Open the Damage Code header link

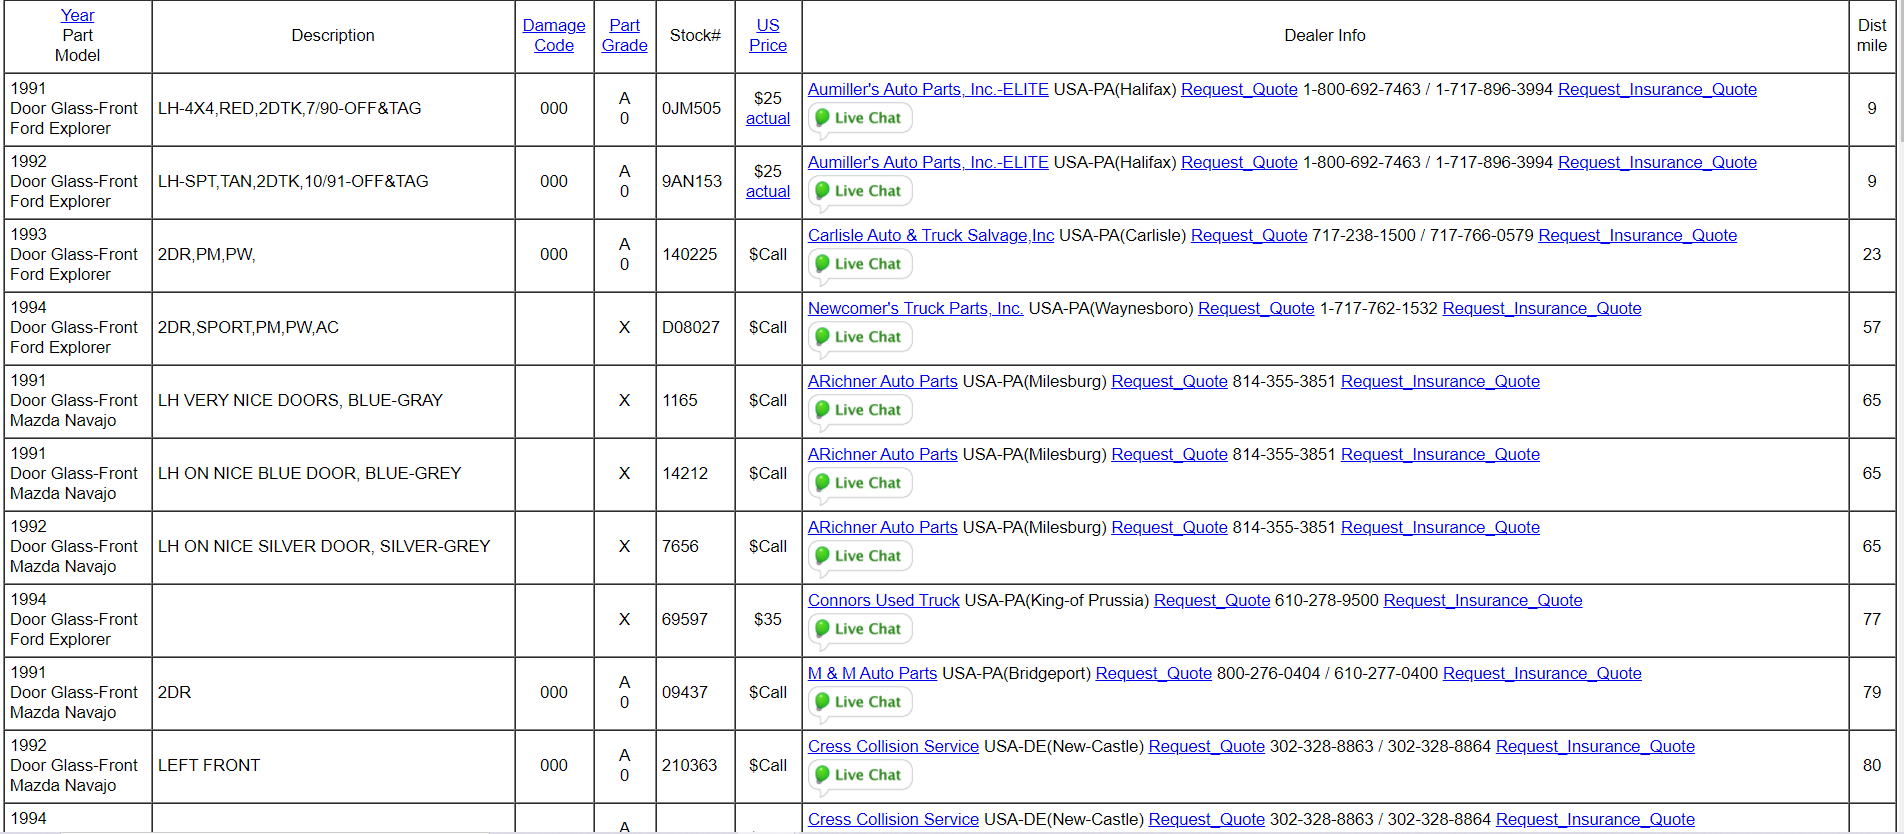554,35
